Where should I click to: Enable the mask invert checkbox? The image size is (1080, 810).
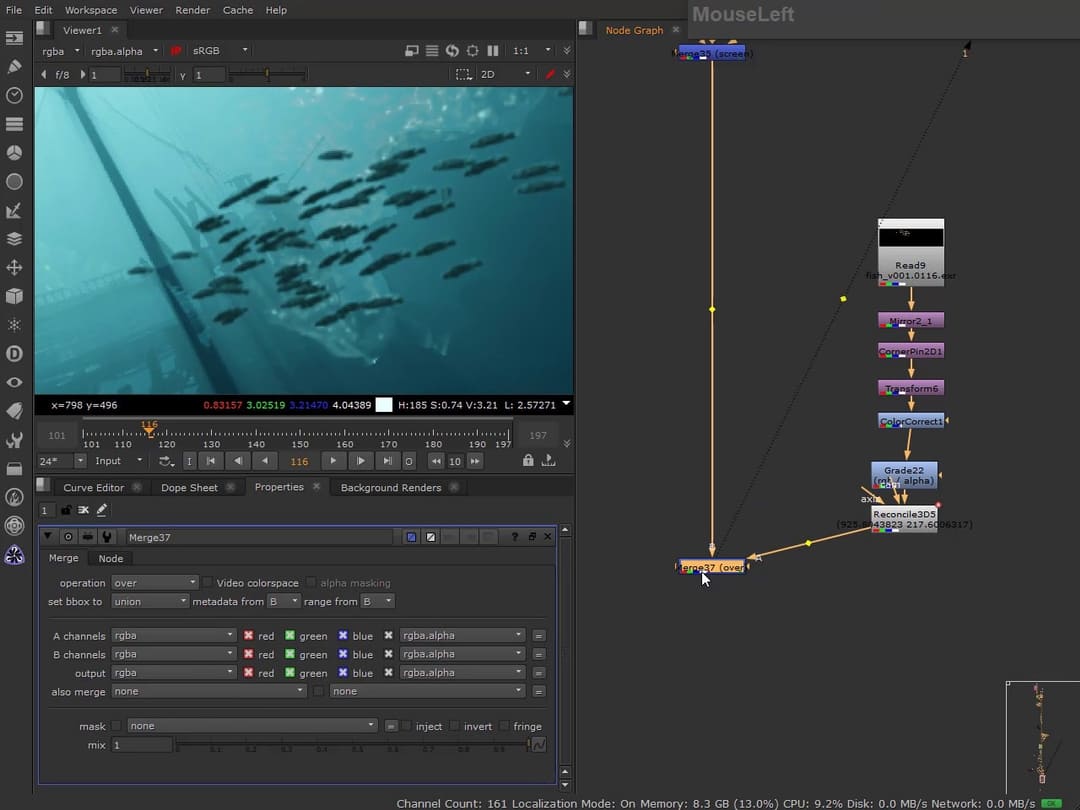[454, 726]
